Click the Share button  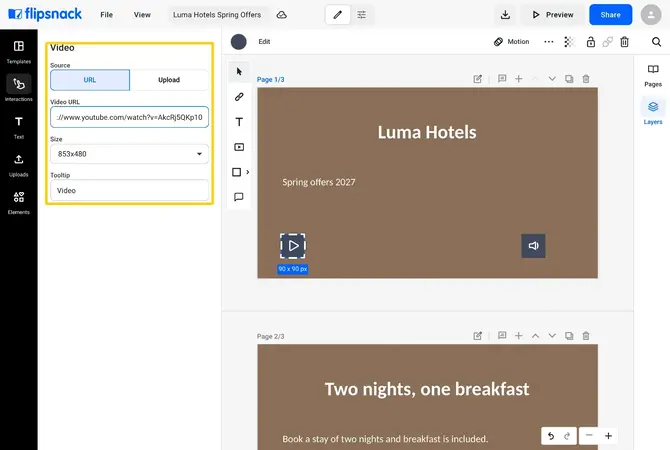pyautogui.click(x=610, y=15)
